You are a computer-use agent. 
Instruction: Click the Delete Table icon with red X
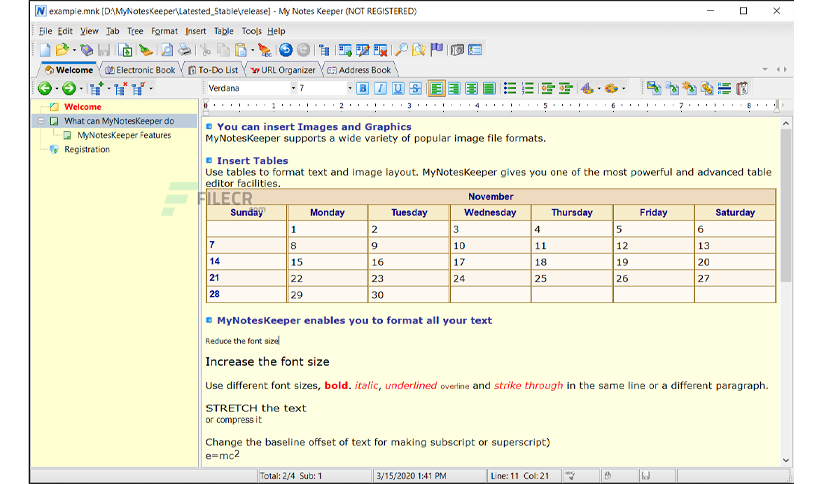click(380, 50)
